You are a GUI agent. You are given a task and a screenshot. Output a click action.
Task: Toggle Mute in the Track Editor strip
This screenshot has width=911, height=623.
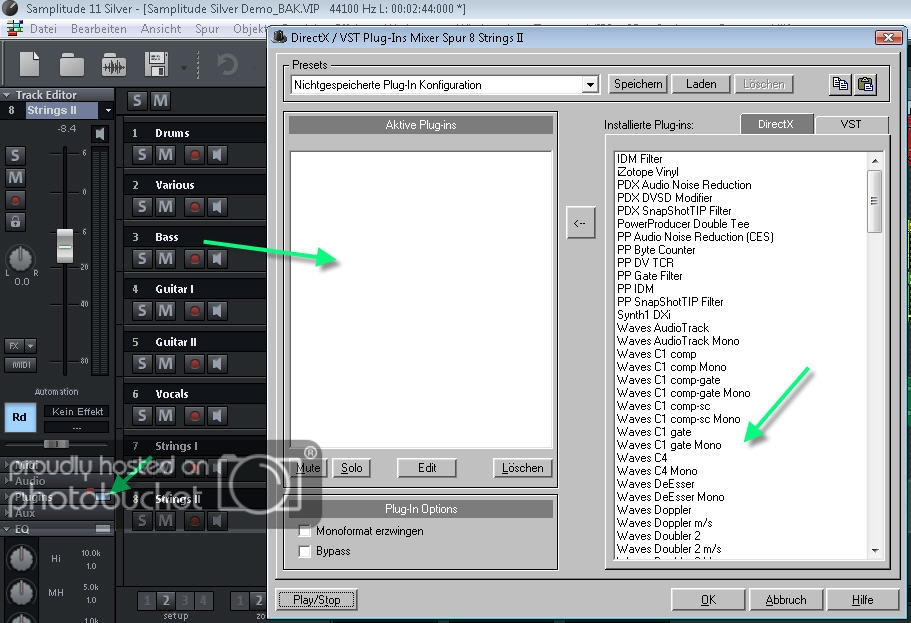15,177
